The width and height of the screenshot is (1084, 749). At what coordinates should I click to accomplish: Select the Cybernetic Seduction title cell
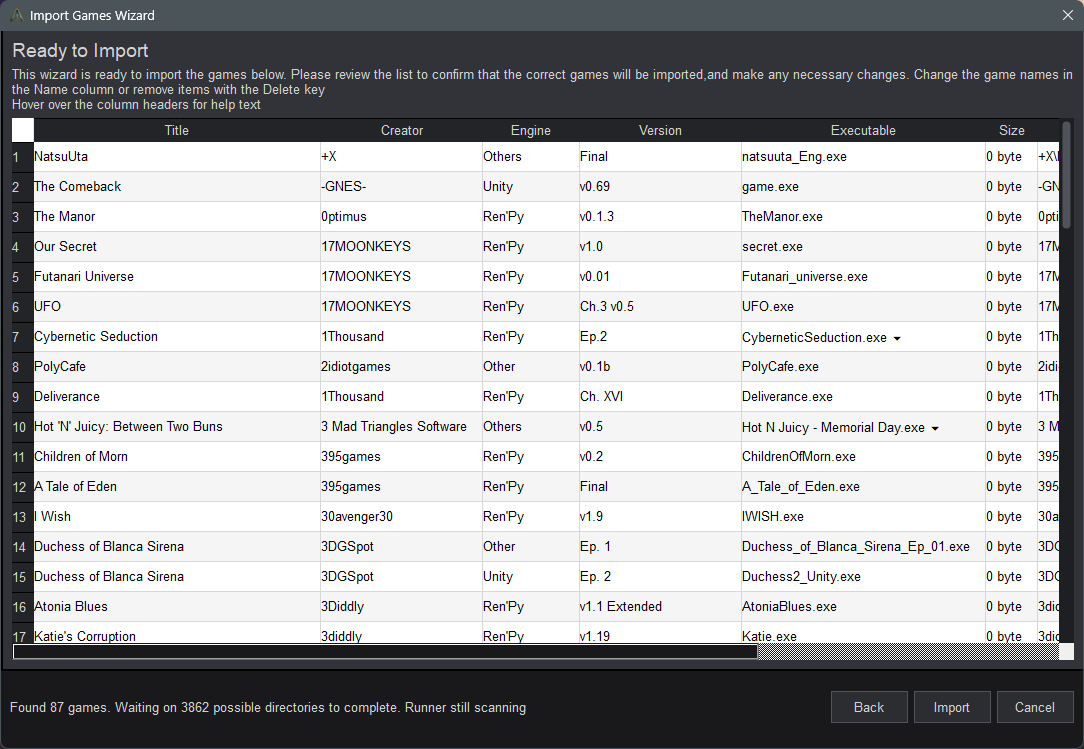pos(177,337)
